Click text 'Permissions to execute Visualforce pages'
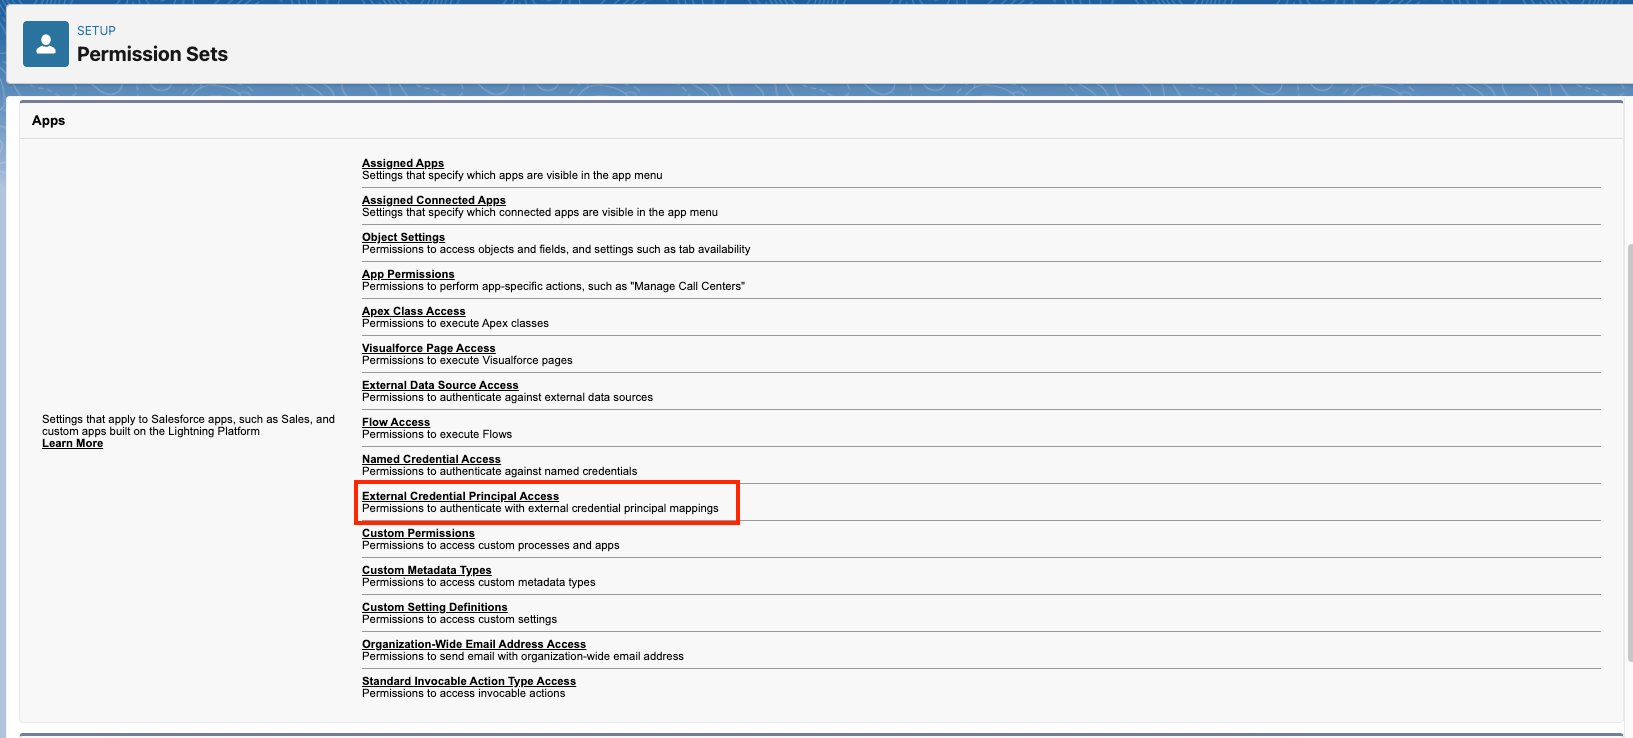 pyautogui.click(x=467, y=360)
